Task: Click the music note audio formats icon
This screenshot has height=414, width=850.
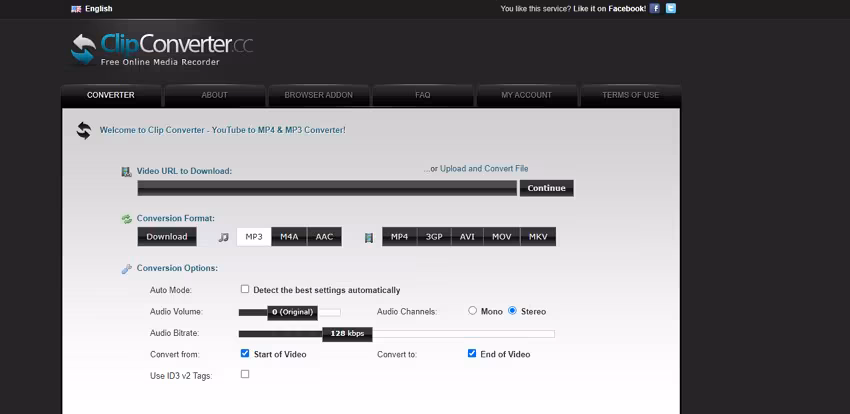Action: pyautogui.click(x=223, y=237)
